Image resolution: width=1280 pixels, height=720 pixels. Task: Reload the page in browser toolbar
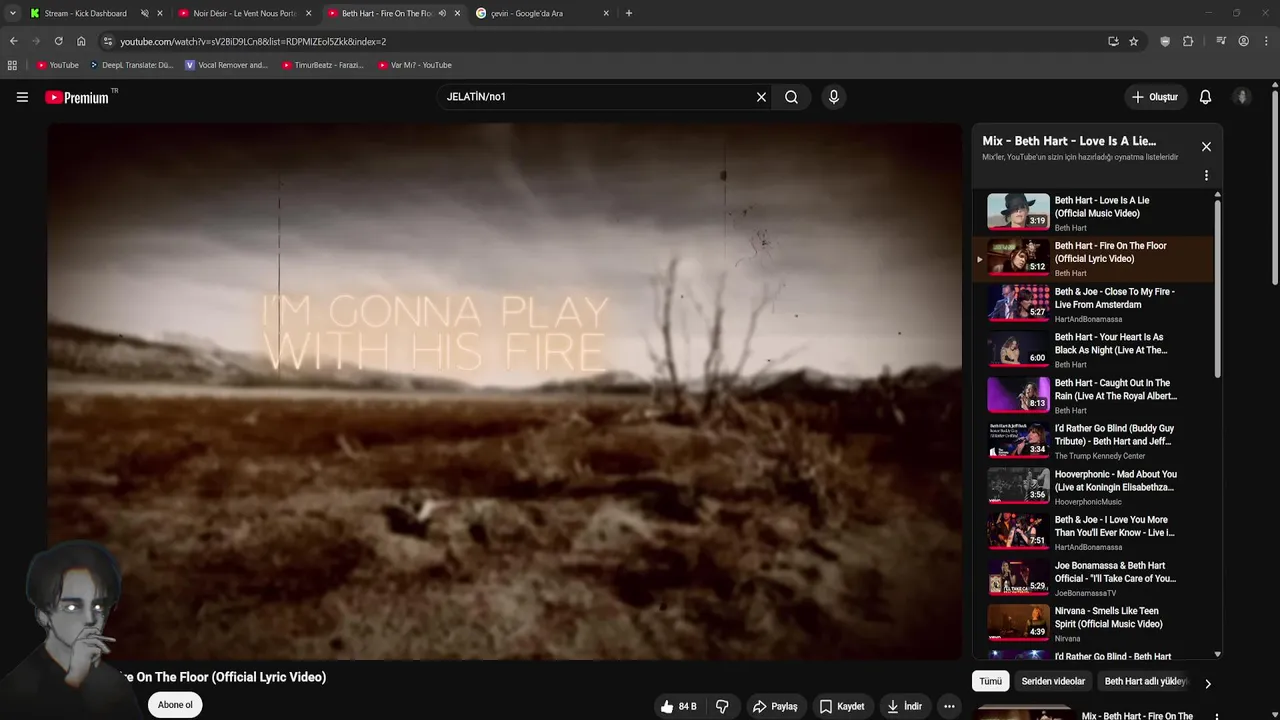58,41
